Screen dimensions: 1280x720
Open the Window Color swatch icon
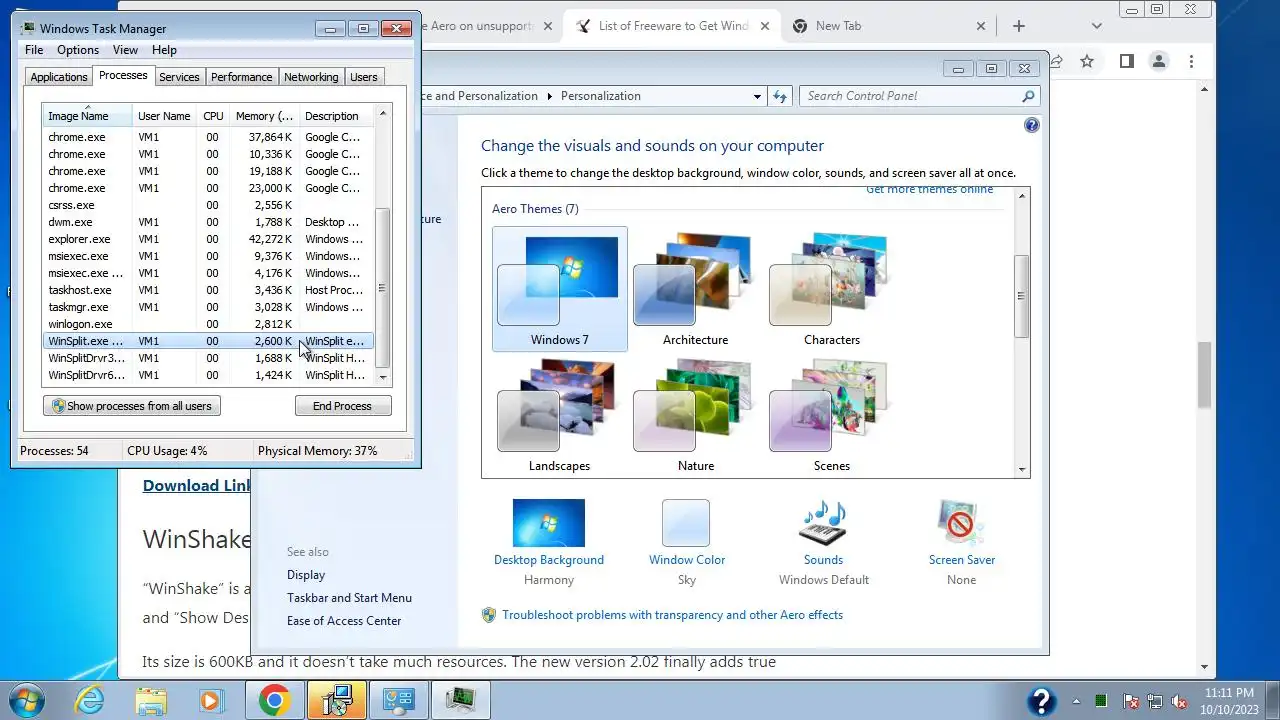click(686, 523)
